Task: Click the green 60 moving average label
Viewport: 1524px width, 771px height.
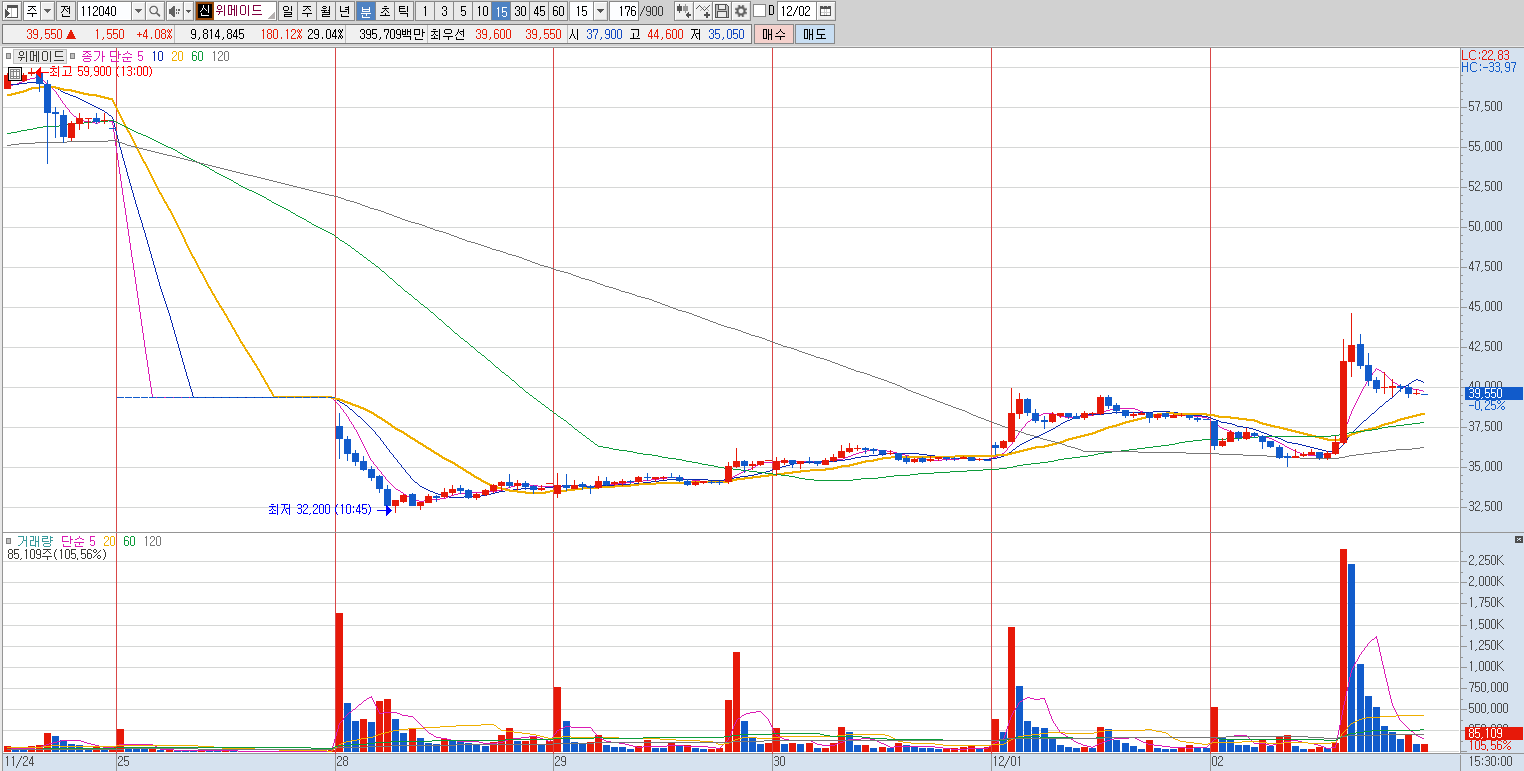Action: (198, 56)
